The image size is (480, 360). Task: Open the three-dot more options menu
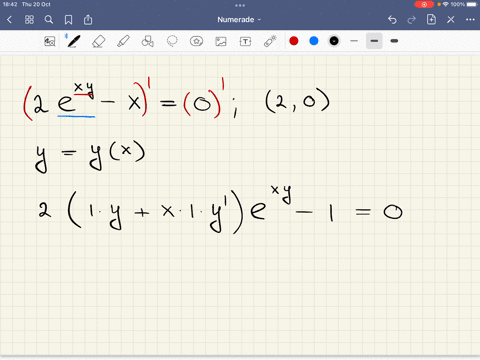[470, 20]
